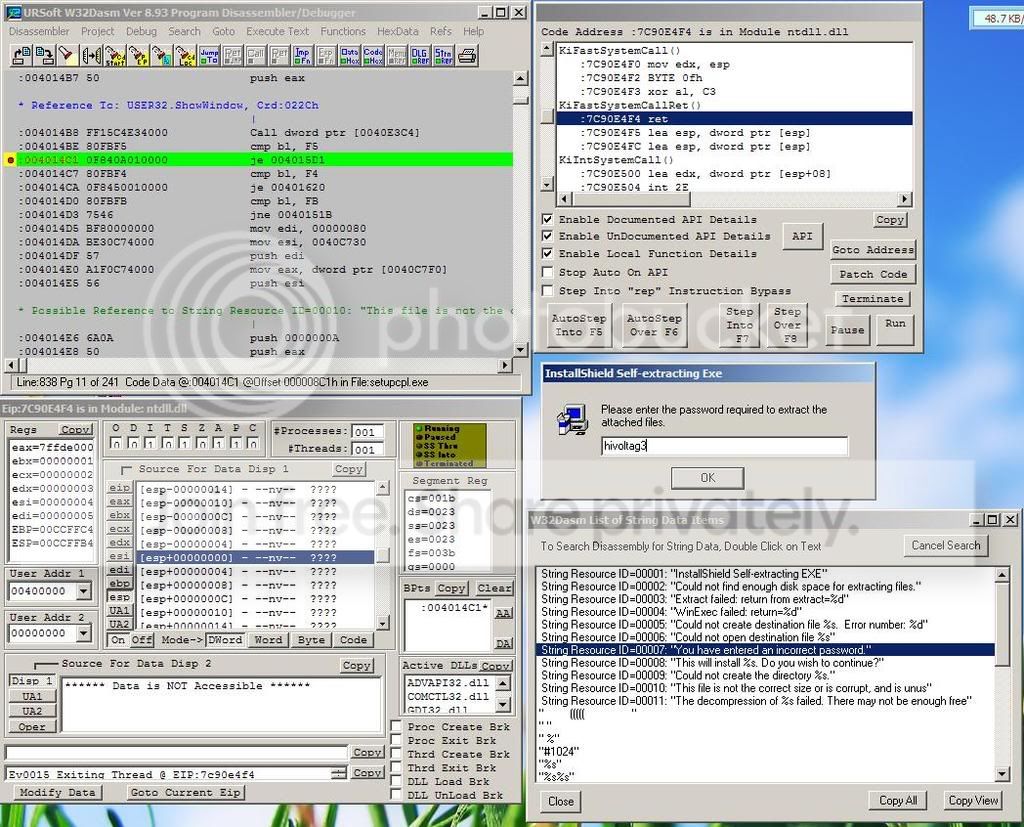Screen dimensions: 1024x827
Task: Click the Goto Address button
Action: (x=872, y=250)
